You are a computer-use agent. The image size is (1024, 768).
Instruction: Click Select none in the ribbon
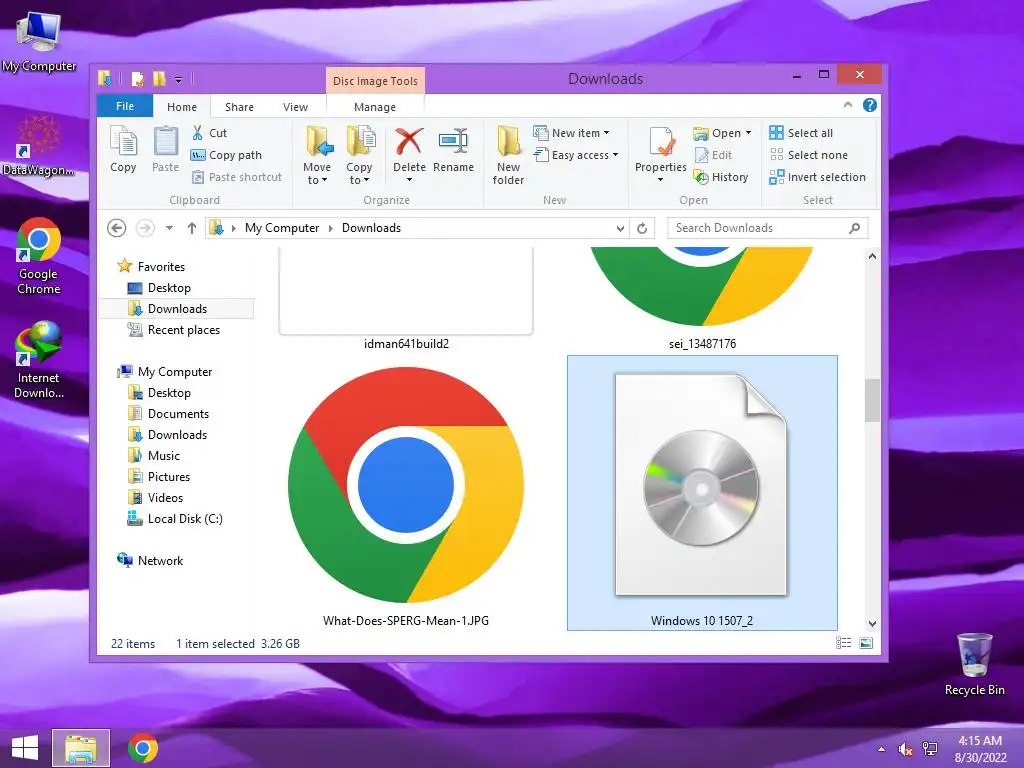(x=808, y=155)
